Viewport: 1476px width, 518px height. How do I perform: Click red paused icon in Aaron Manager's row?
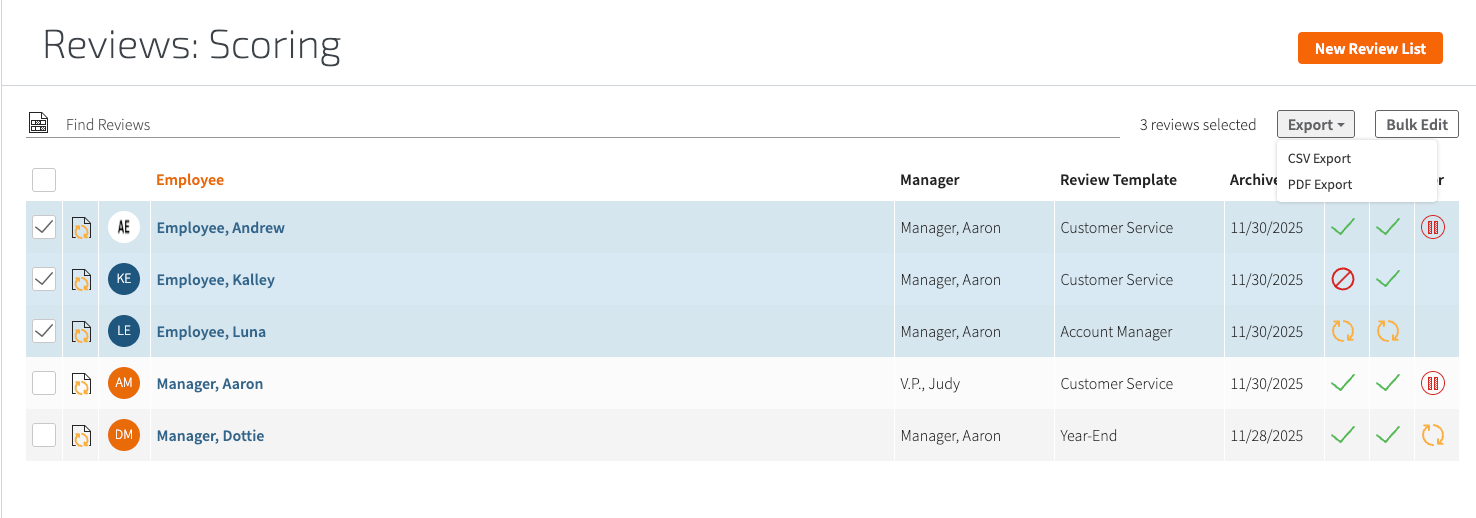1433,384
